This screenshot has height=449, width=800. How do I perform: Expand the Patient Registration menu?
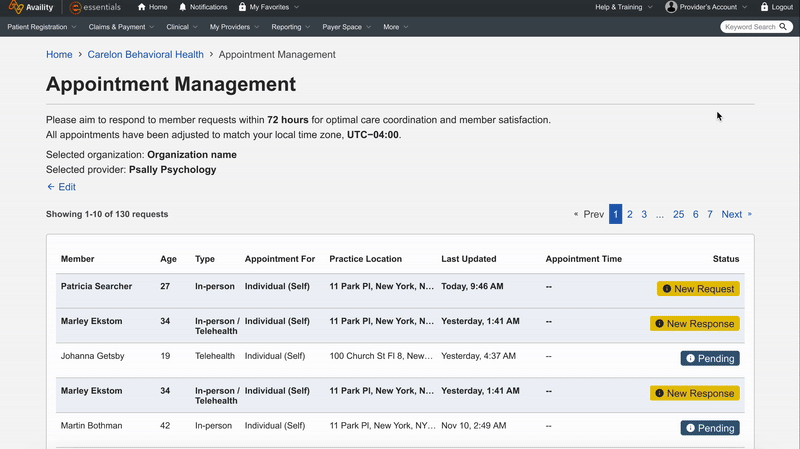pos(42,27)
